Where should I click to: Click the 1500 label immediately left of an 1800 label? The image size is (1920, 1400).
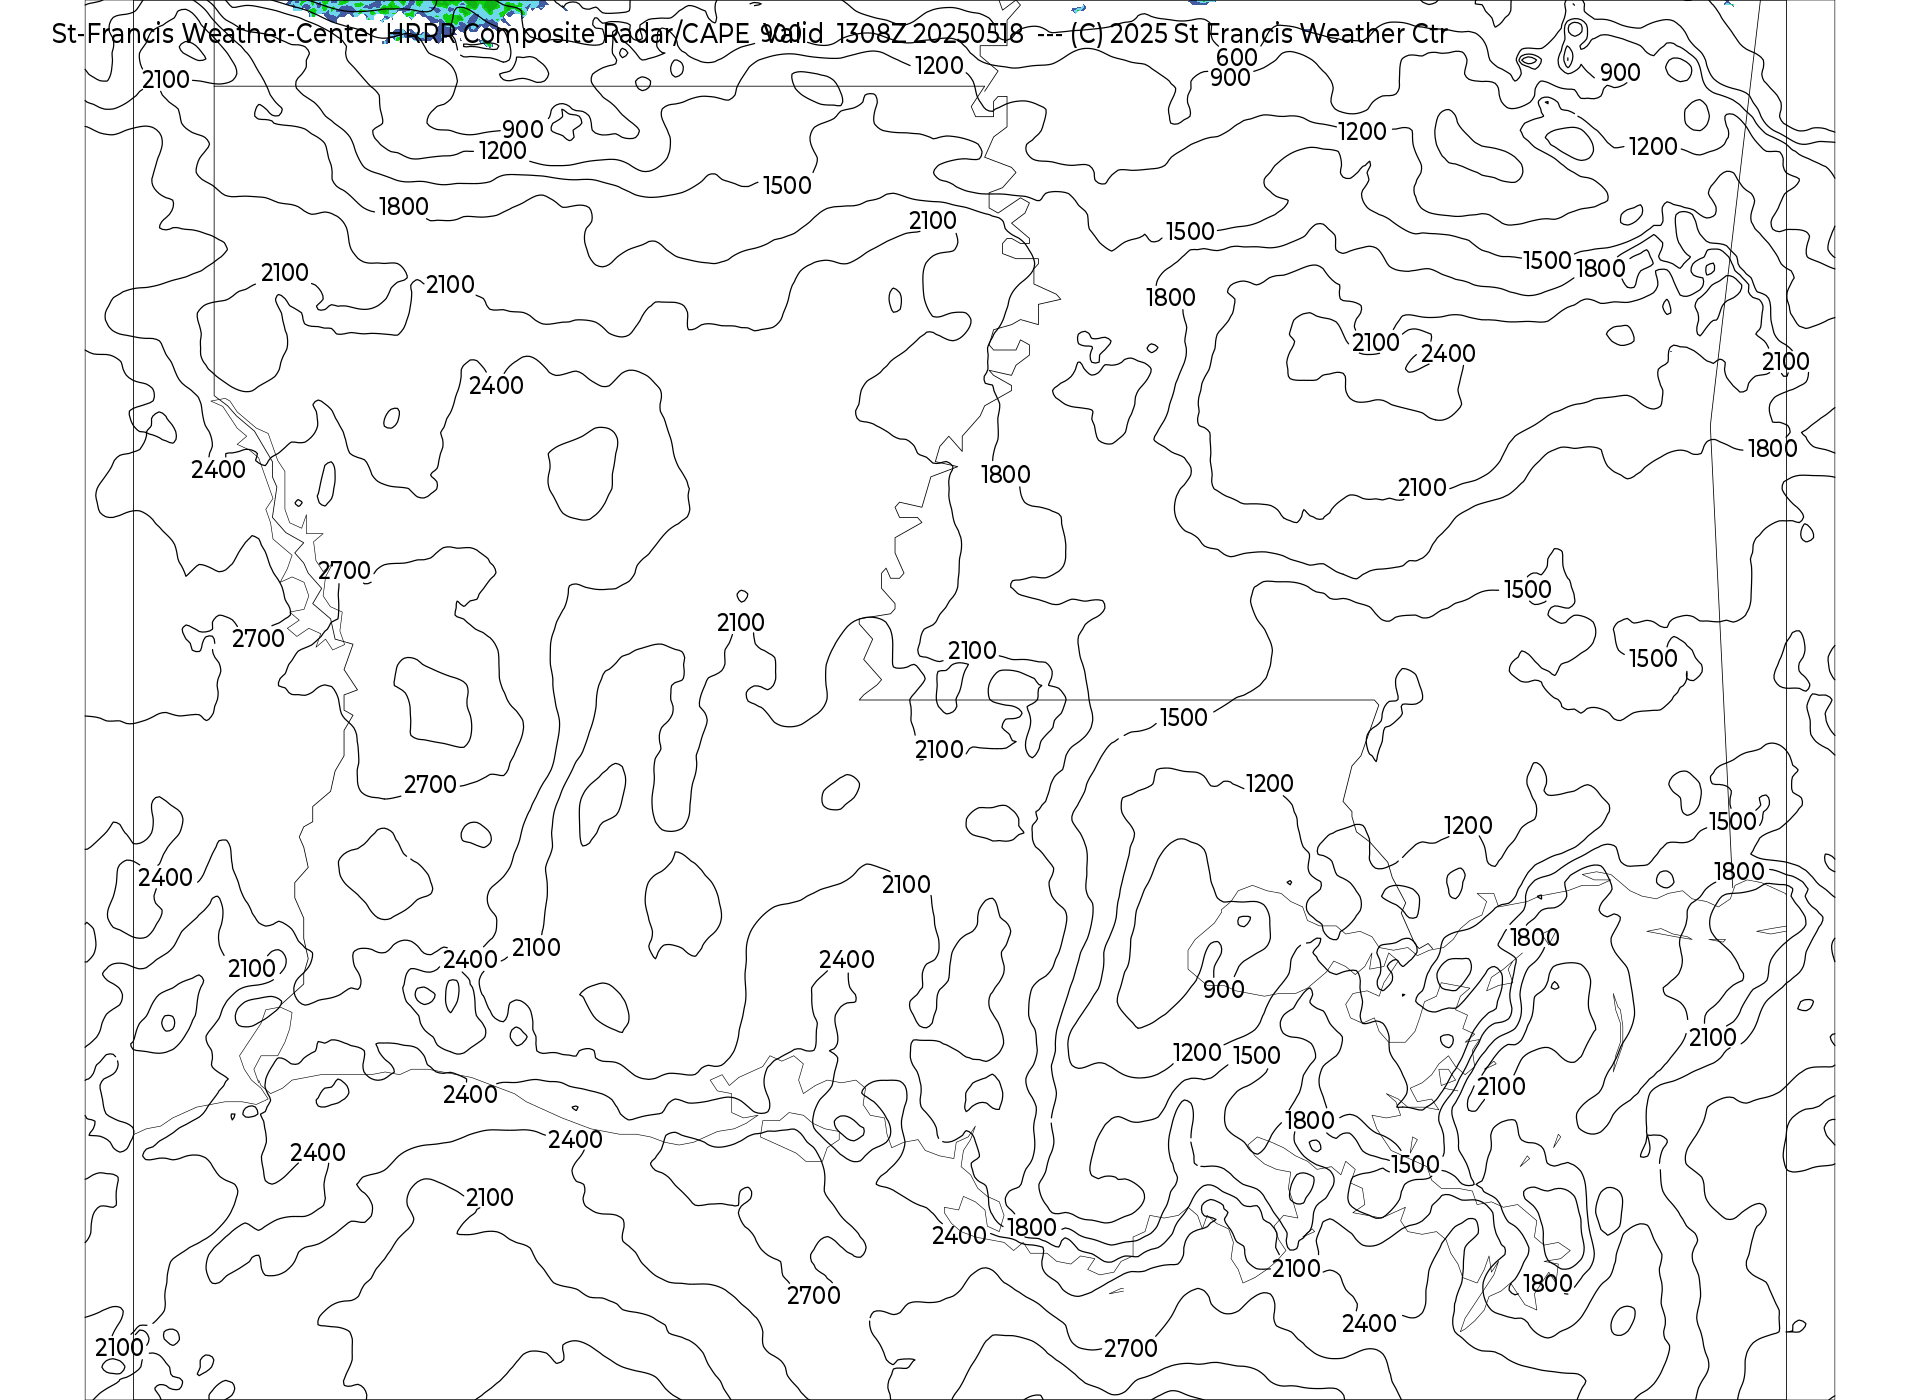(1547, 261)
